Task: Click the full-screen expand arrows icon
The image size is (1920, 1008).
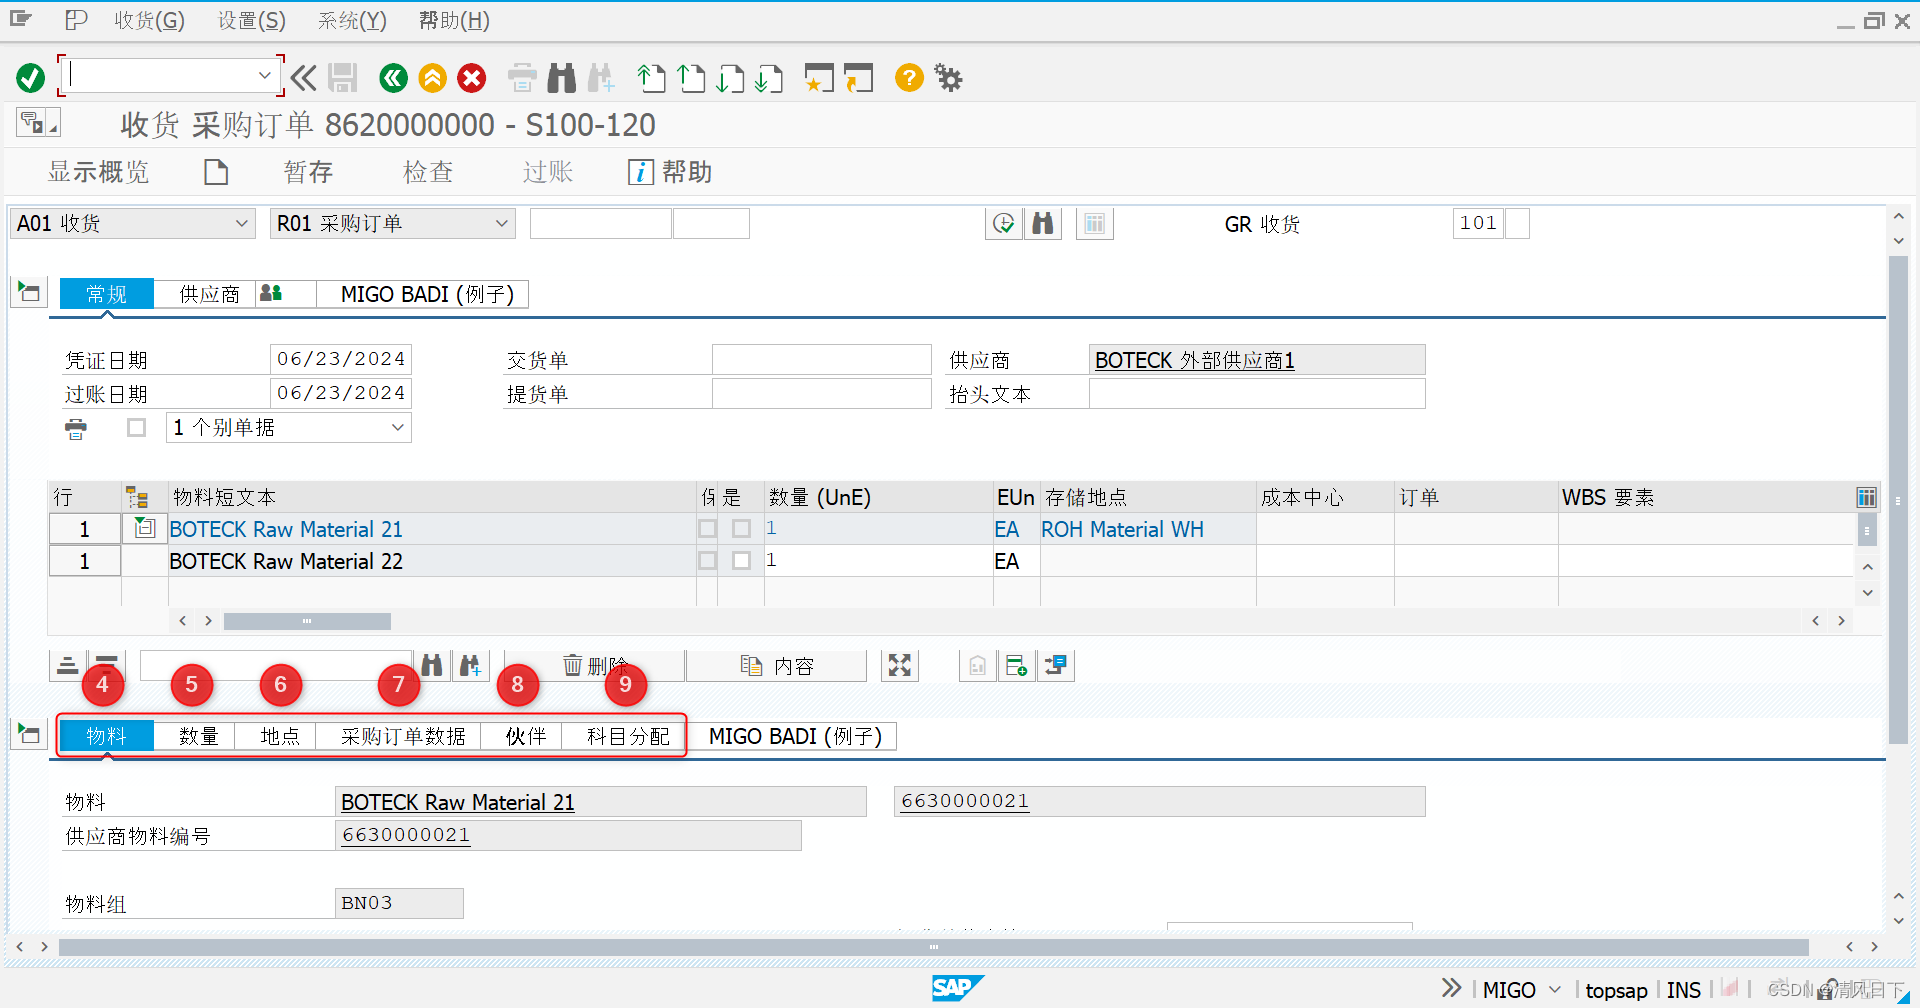Action: pos(900,665)
